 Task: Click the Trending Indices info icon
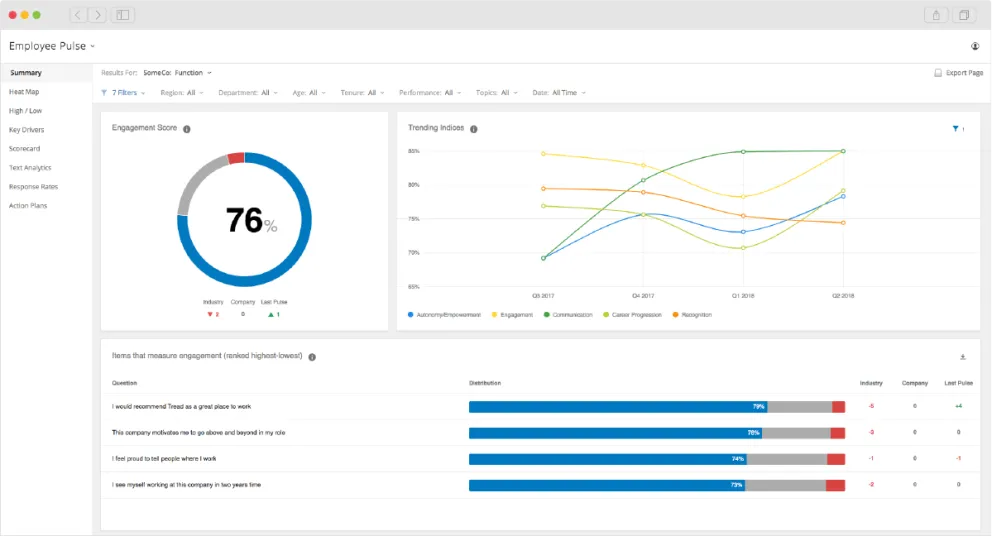(x=474, y=129)
